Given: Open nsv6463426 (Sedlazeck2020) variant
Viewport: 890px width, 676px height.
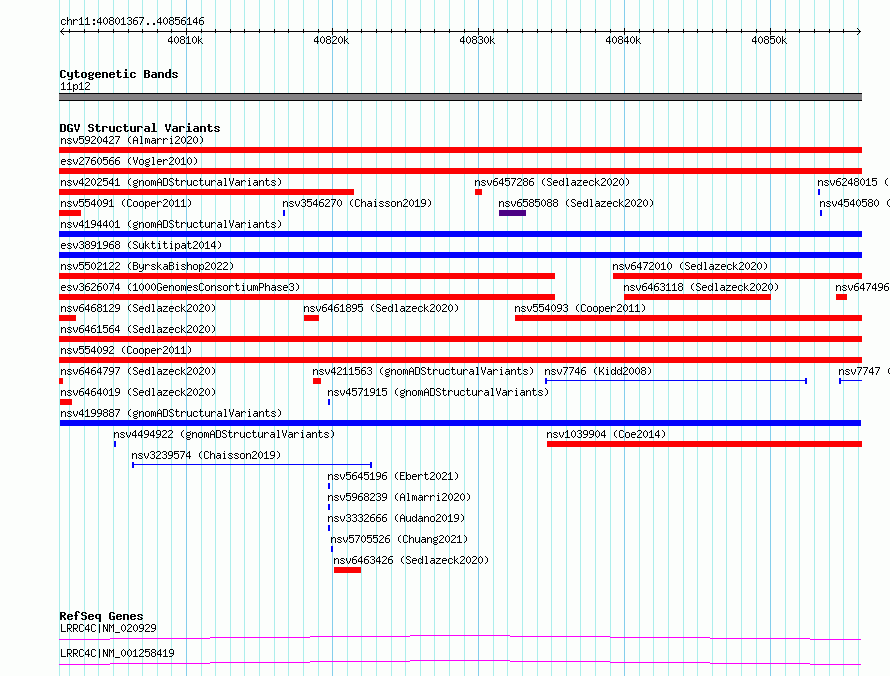Looking at the screenshot, I should 411,560.
